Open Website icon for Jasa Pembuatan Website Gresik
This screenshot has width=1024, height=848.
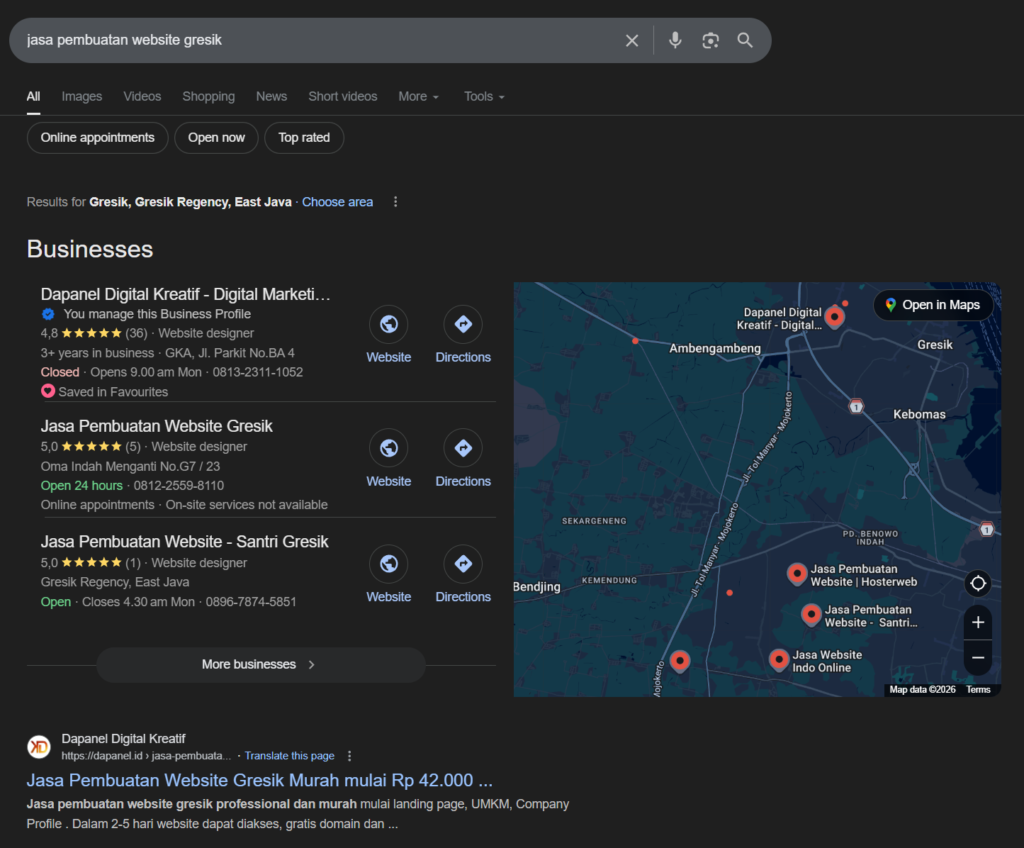coord(389,448)
